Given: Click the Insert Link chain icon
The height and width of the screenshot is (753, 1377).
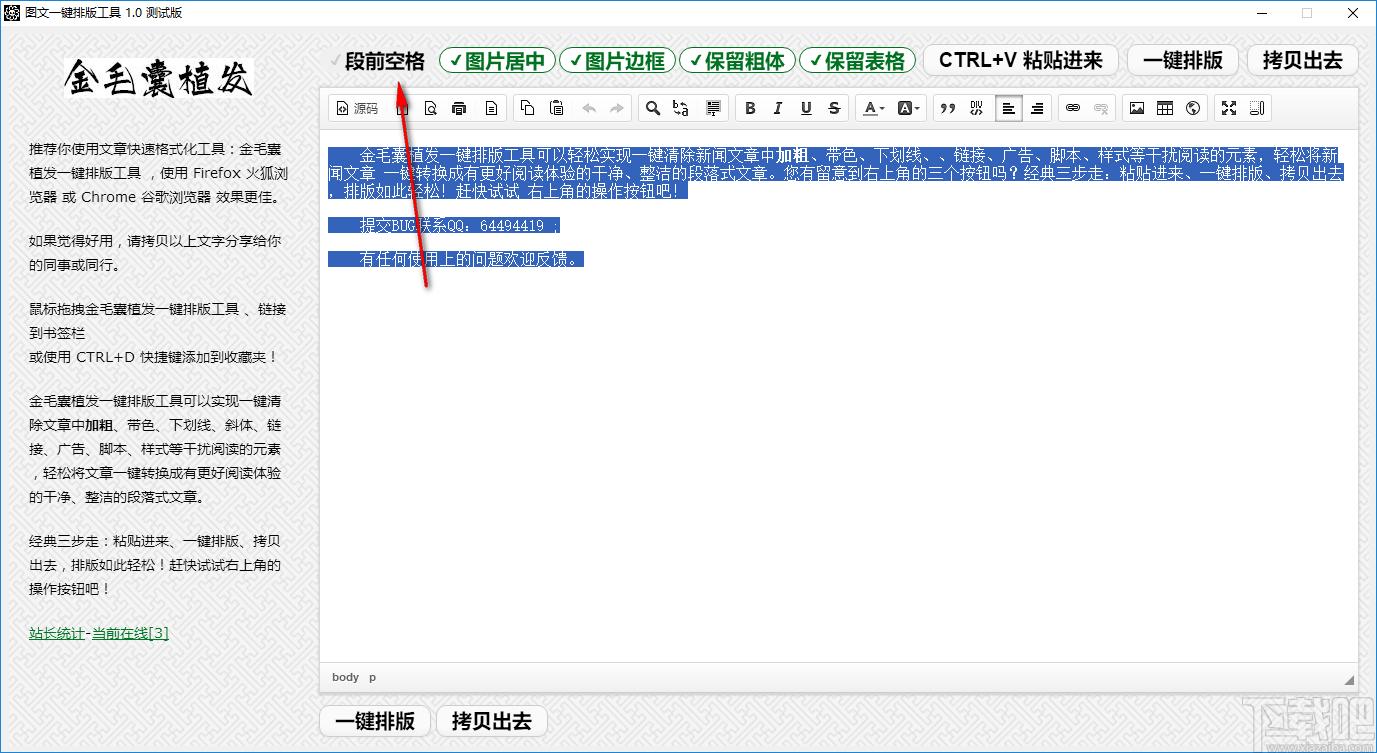Looking at the screenshot, I should tap(1073, 108).
